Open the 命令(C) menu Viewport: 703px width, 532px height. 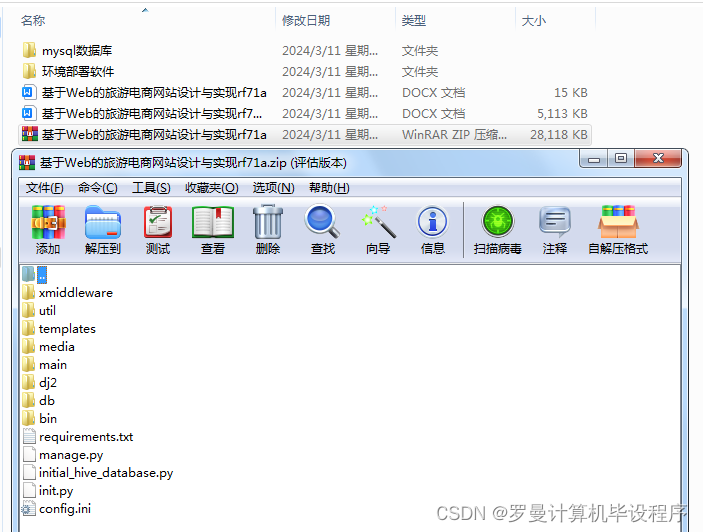[x=97, y=188]
